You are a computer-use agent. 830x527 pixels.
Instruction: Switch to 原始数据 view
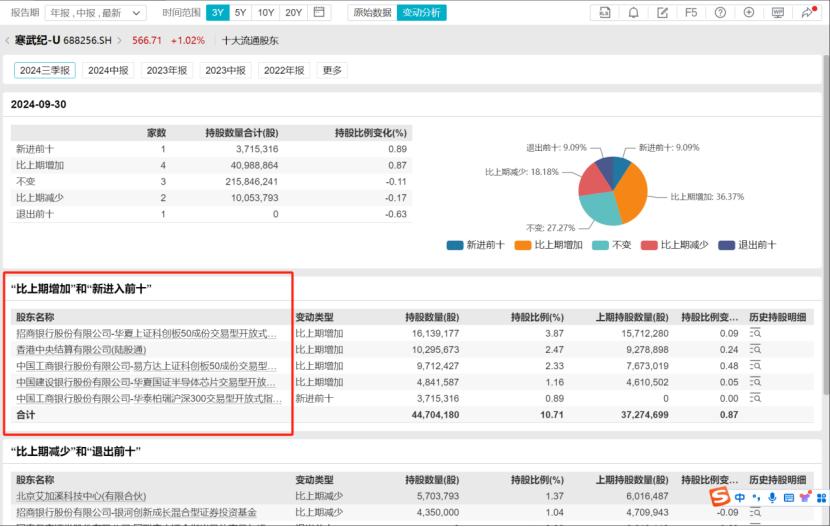(372, 13)
